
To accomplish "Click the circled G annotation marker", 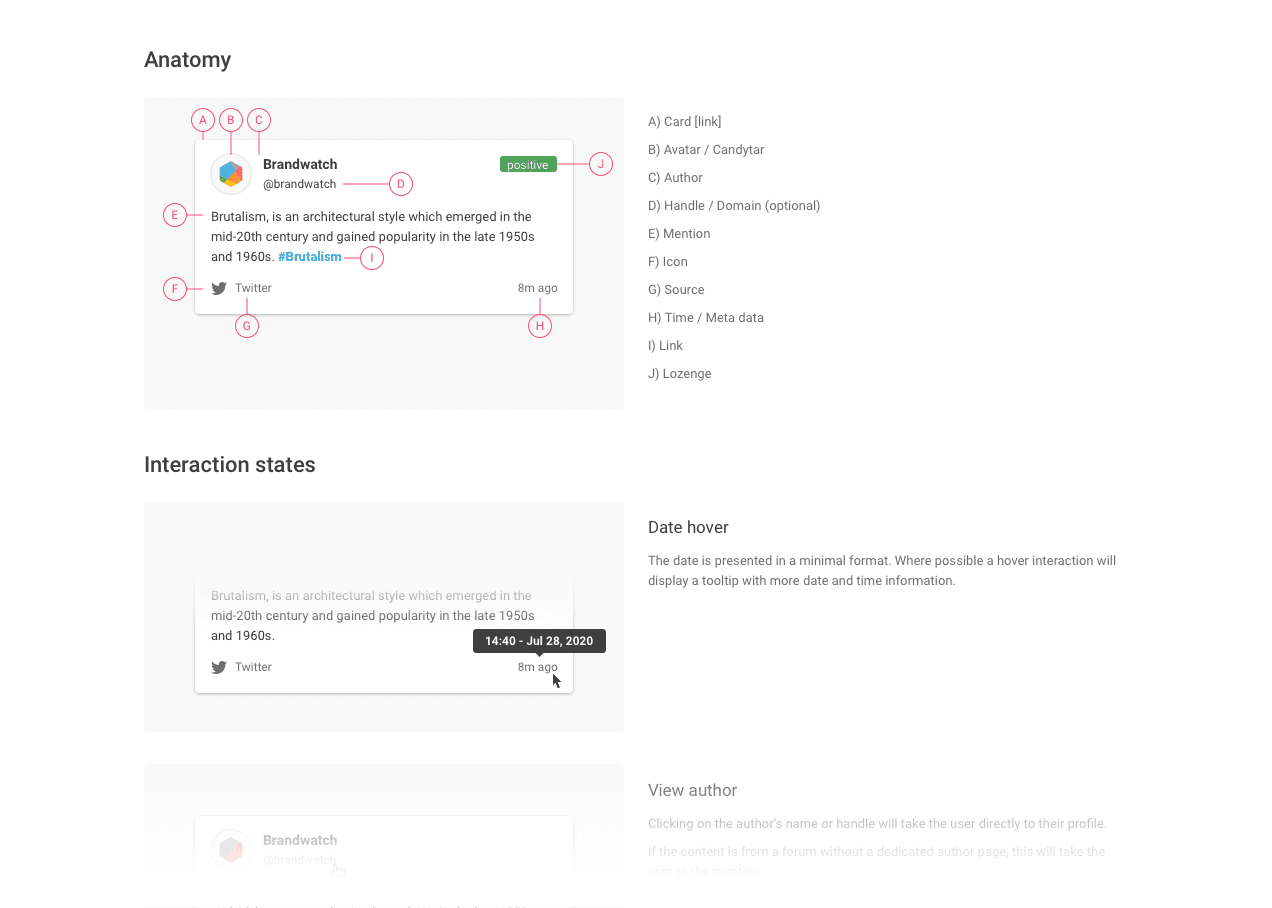I will [x=247, y=326].
